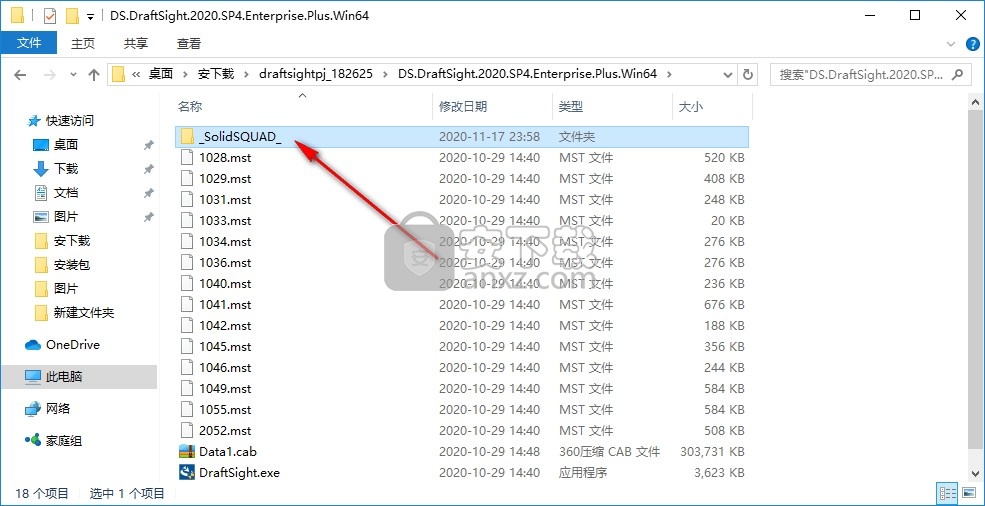The image size is (985, 506).
Task: Open recent locations dropdown arrow
Action: 73,75
